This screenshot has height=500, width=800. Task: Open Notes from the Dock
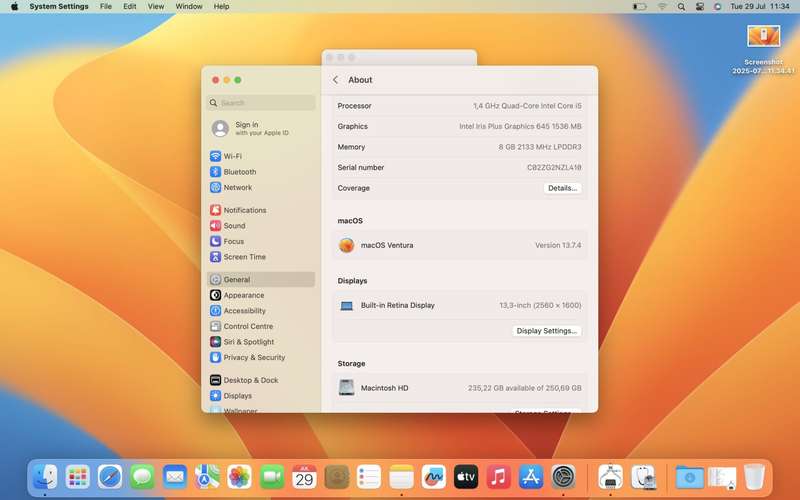(x=402, y=477)
